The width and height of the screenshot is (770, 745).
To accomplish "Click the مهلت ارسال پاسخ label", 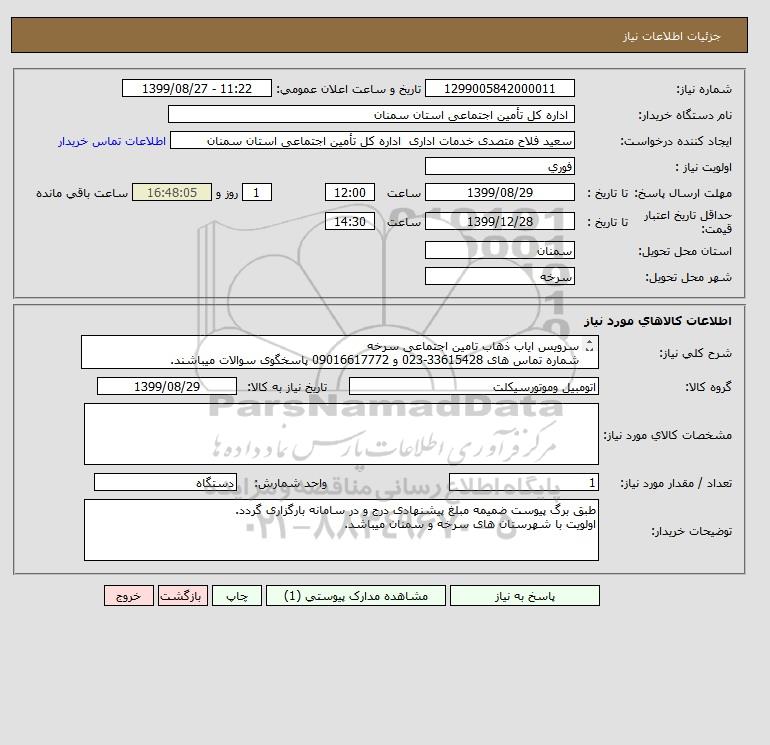I will point(683,193).
